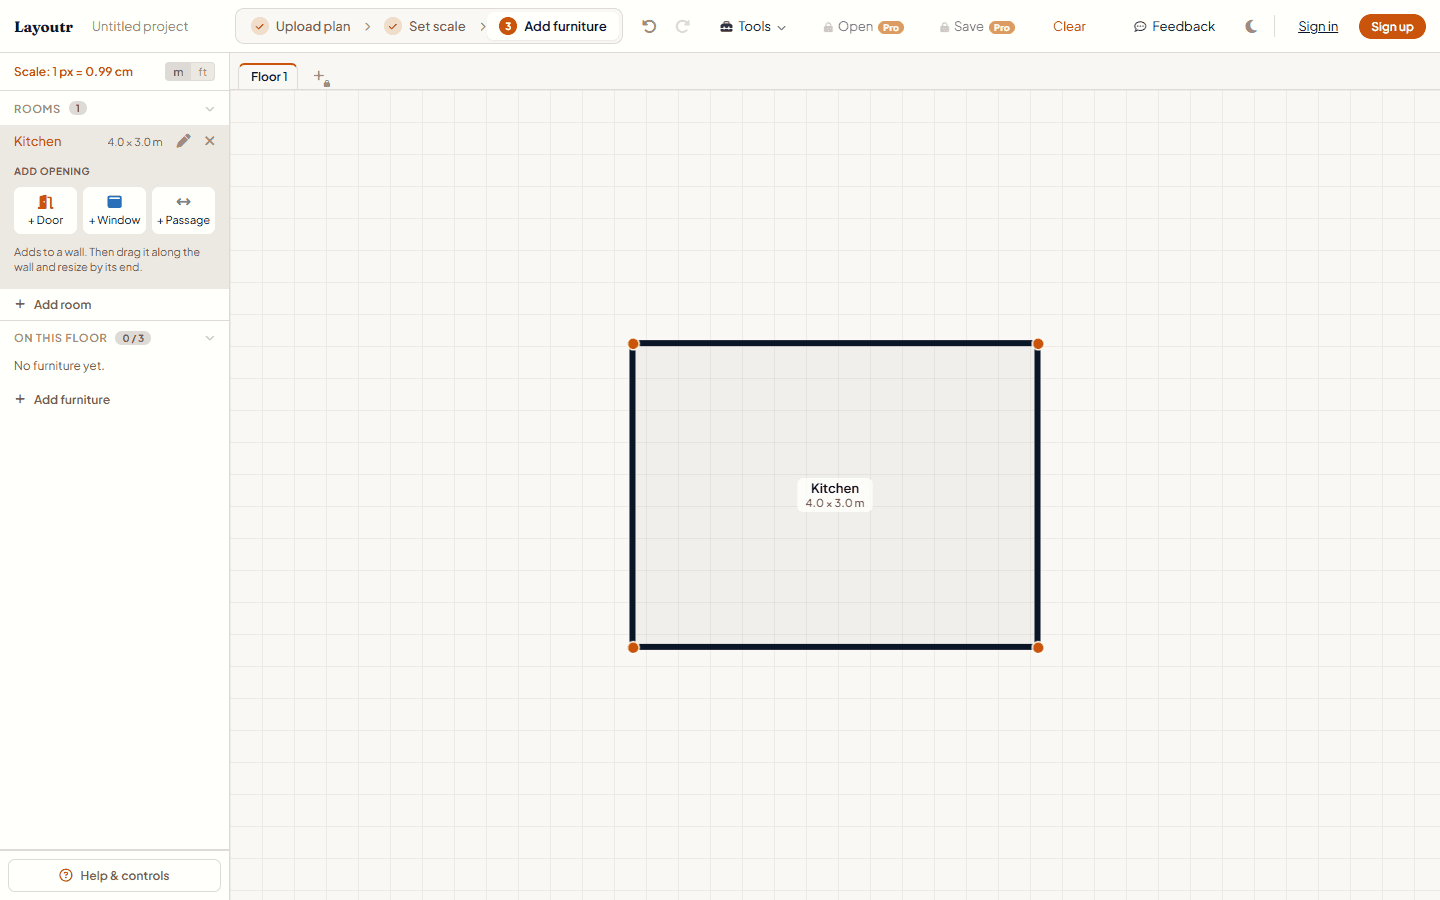Viewport: 1440px width, 900px height.
Task: Toggle dark mode with the moon icon
Action: pos(1251,27)
